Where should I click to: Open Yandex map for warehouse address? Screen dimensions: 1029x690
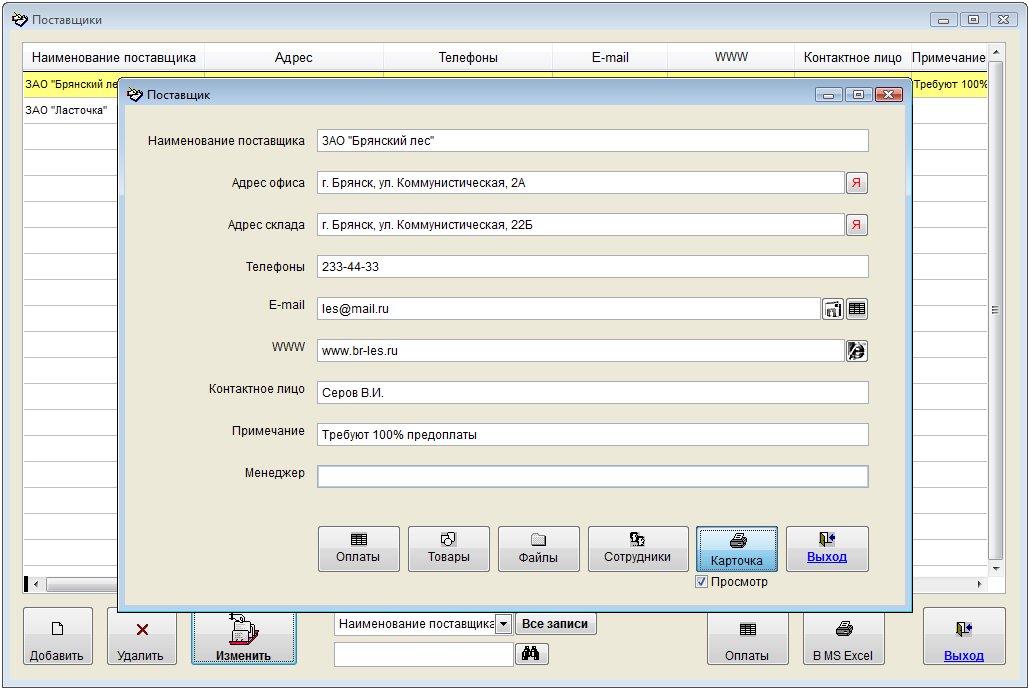click(856, 225)
